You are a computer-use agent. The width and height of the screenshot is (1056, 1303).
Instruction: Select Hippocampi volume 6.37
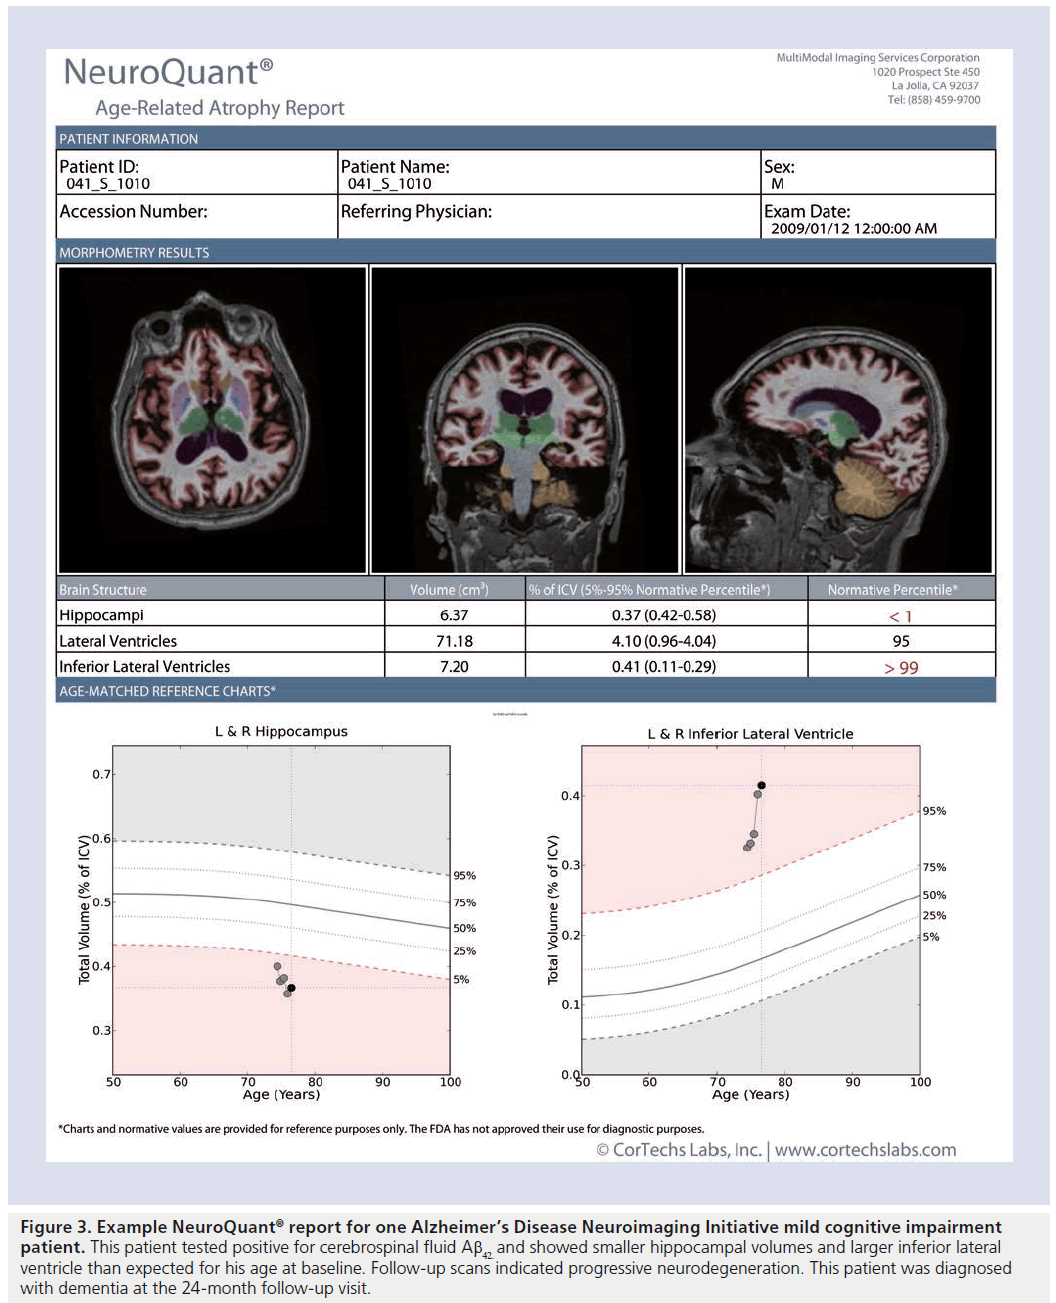coord(454,615)
